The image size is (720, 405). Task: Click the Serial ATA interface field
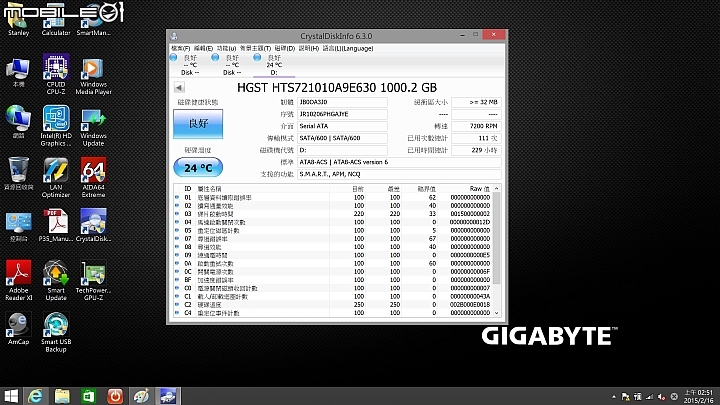tap(342, 126)
